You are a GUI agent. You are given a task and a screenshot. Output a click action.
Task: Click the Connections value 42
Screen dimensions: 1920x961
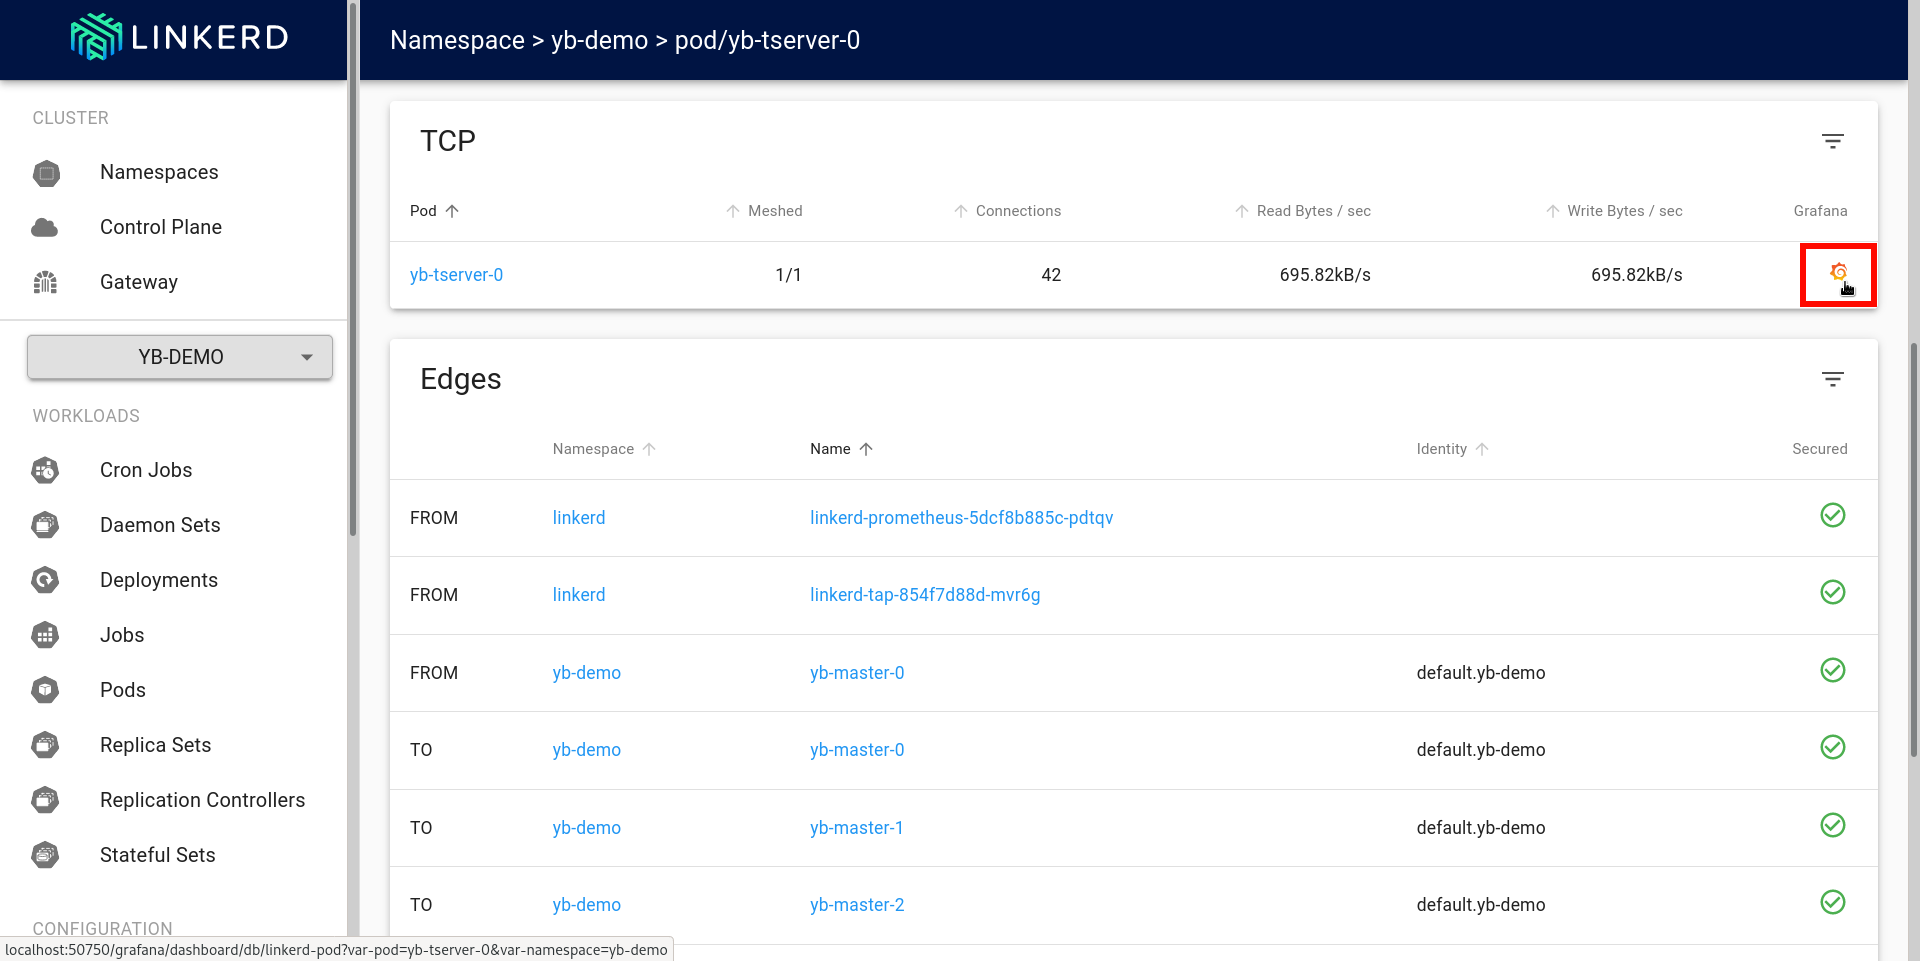(1051, 275)
